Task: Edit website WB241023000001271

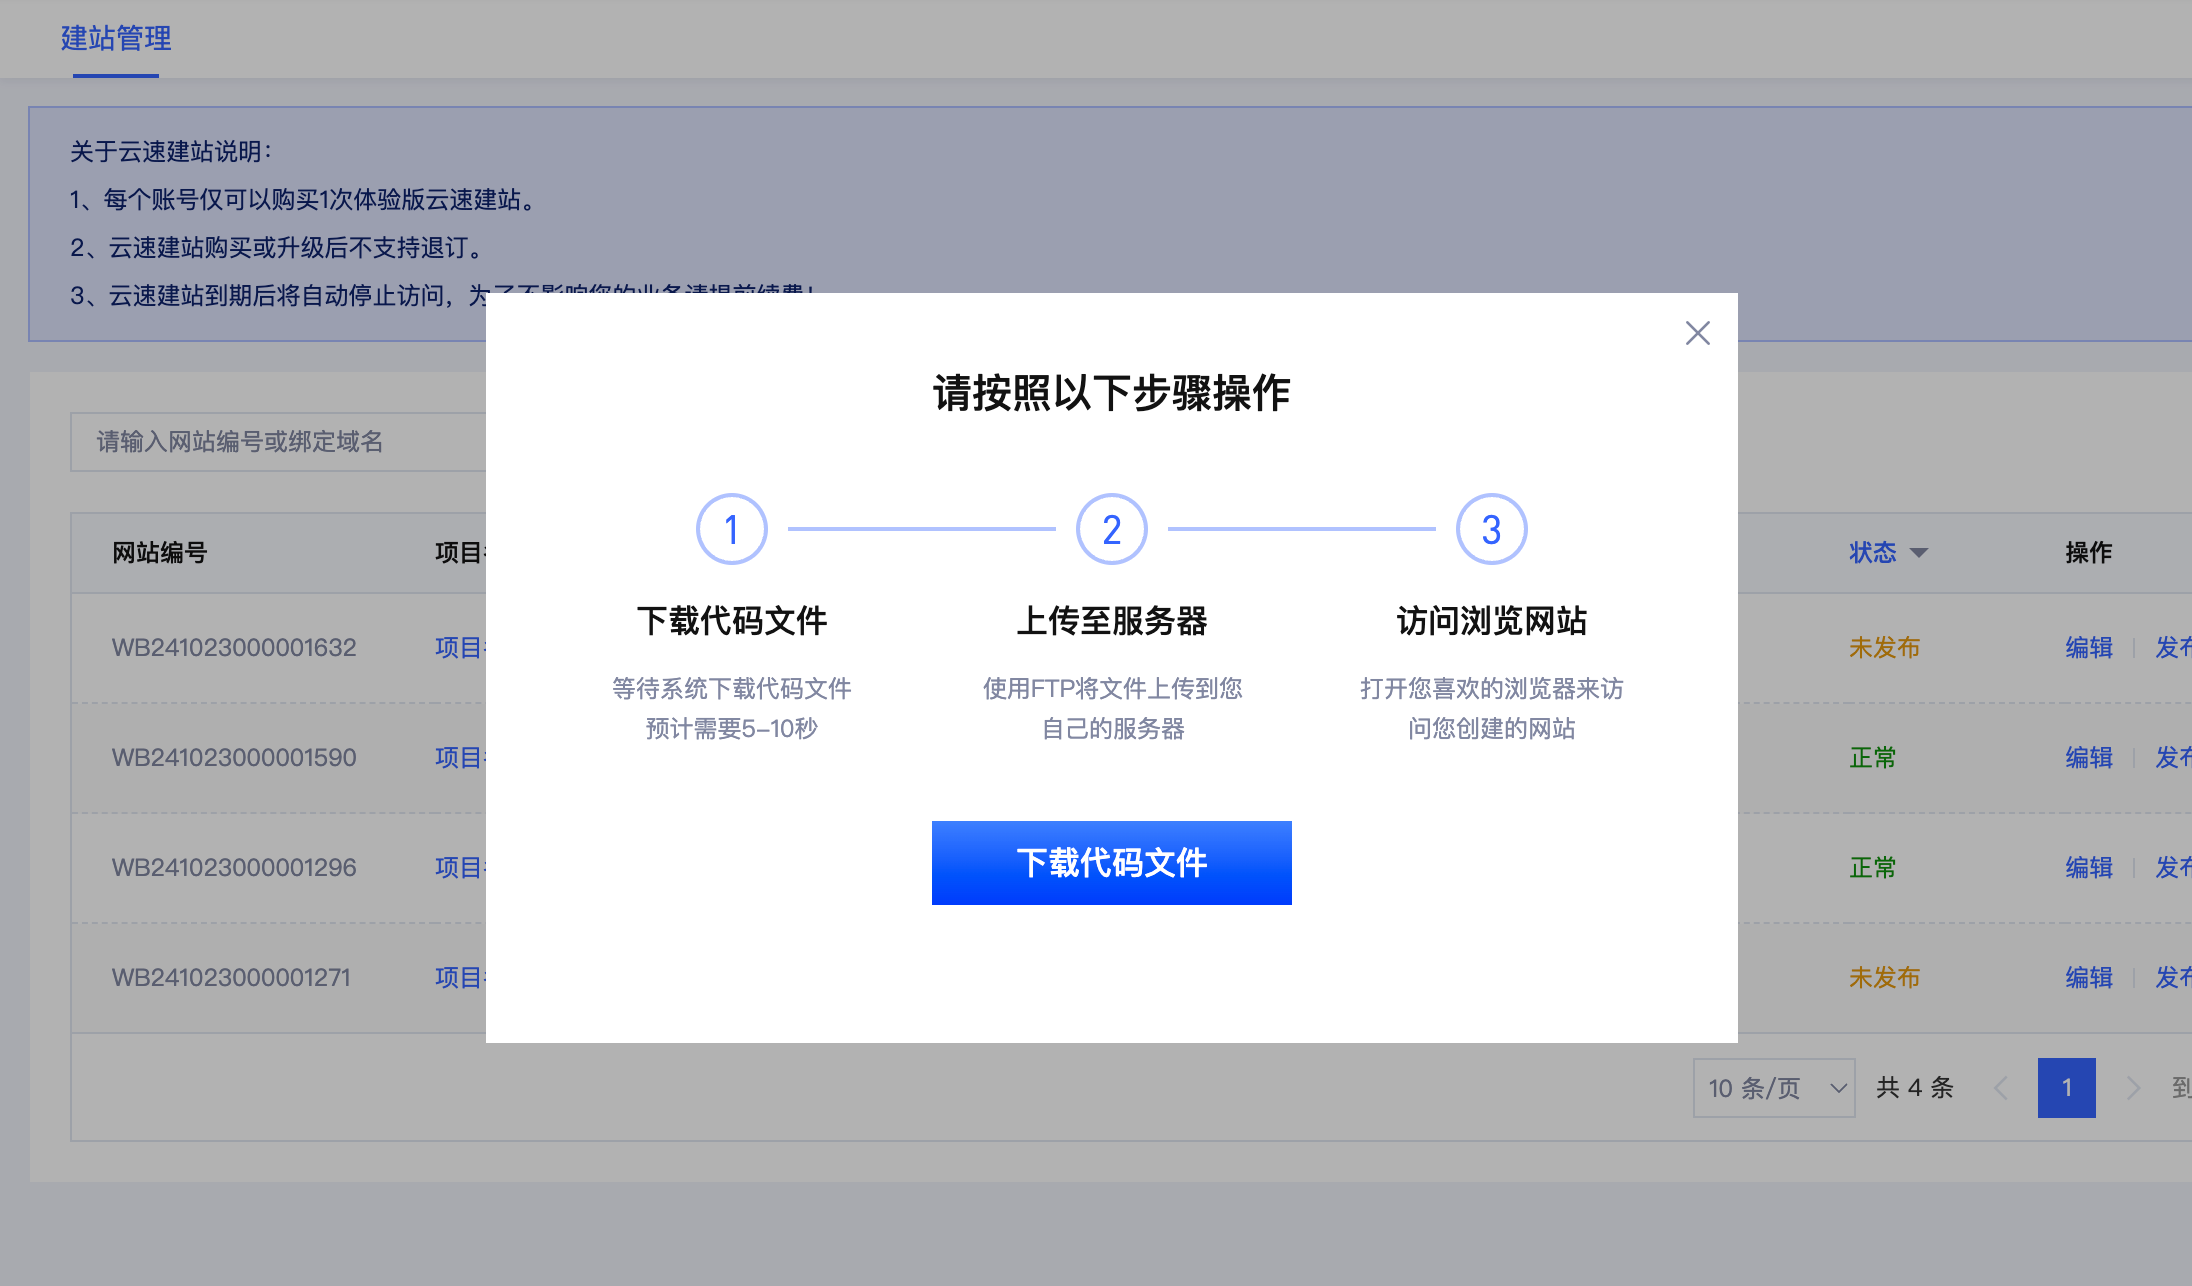Action: point(2089,977)
